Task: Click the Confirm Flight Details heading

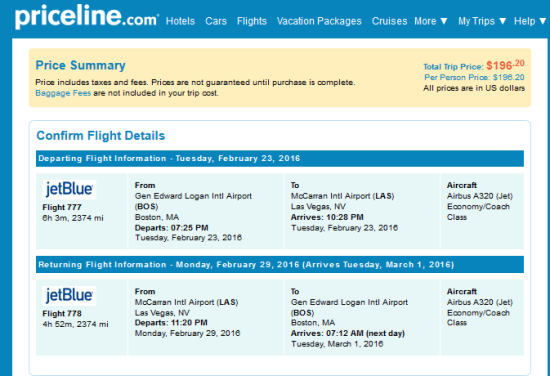Action: click(x=101, y=136)
